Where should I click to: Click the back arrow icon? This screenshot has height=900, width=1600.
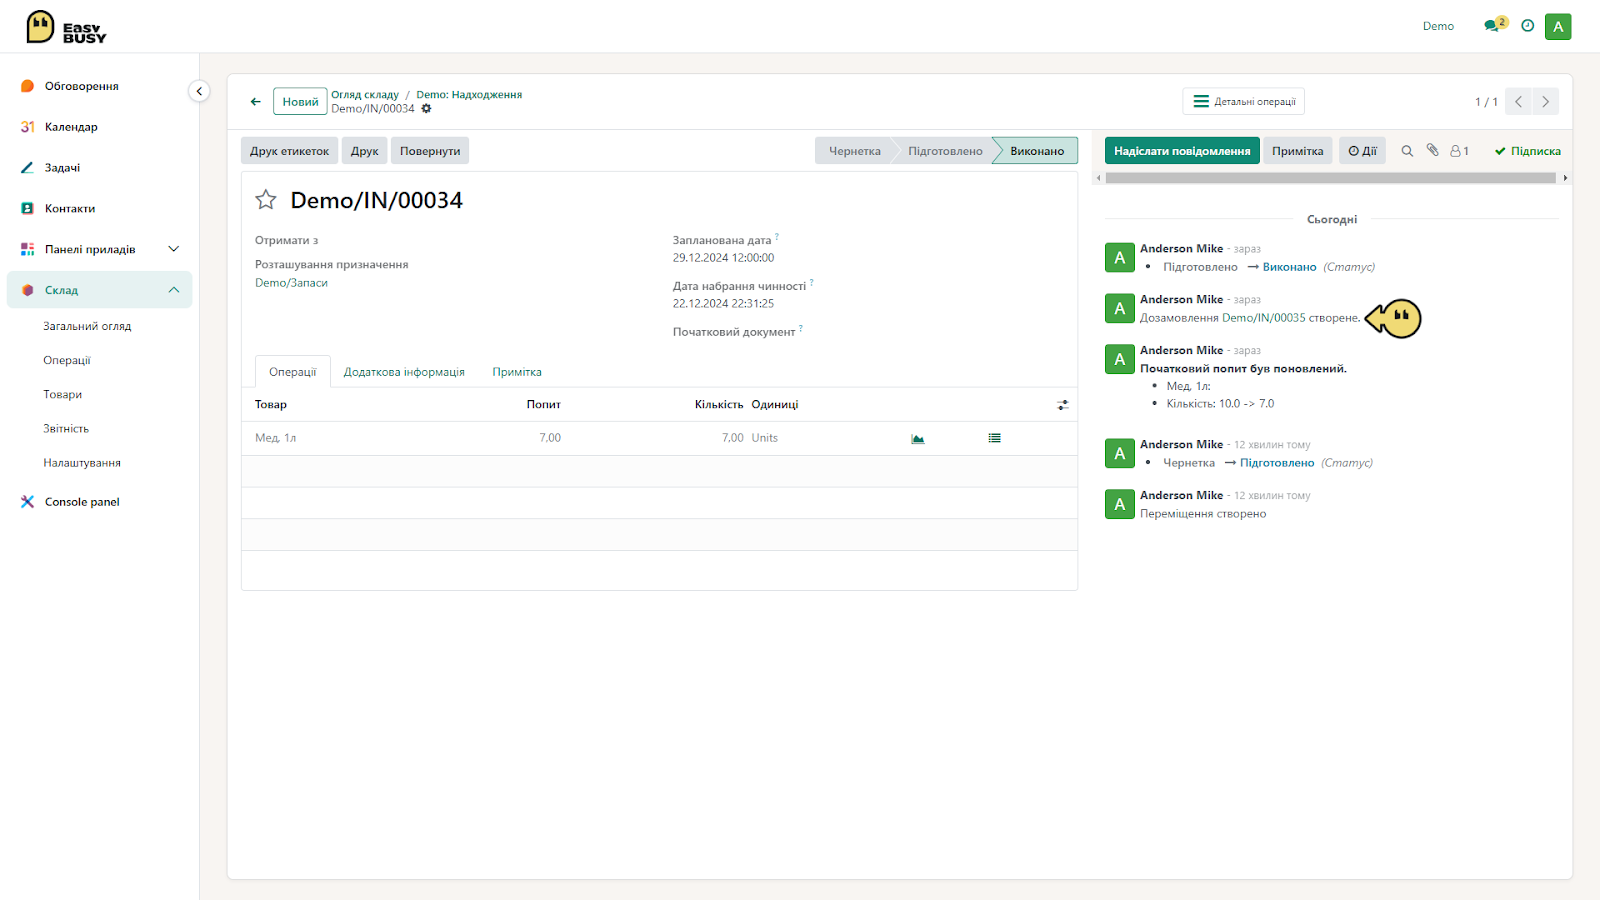pyautogui.click(x=256, y=101)
